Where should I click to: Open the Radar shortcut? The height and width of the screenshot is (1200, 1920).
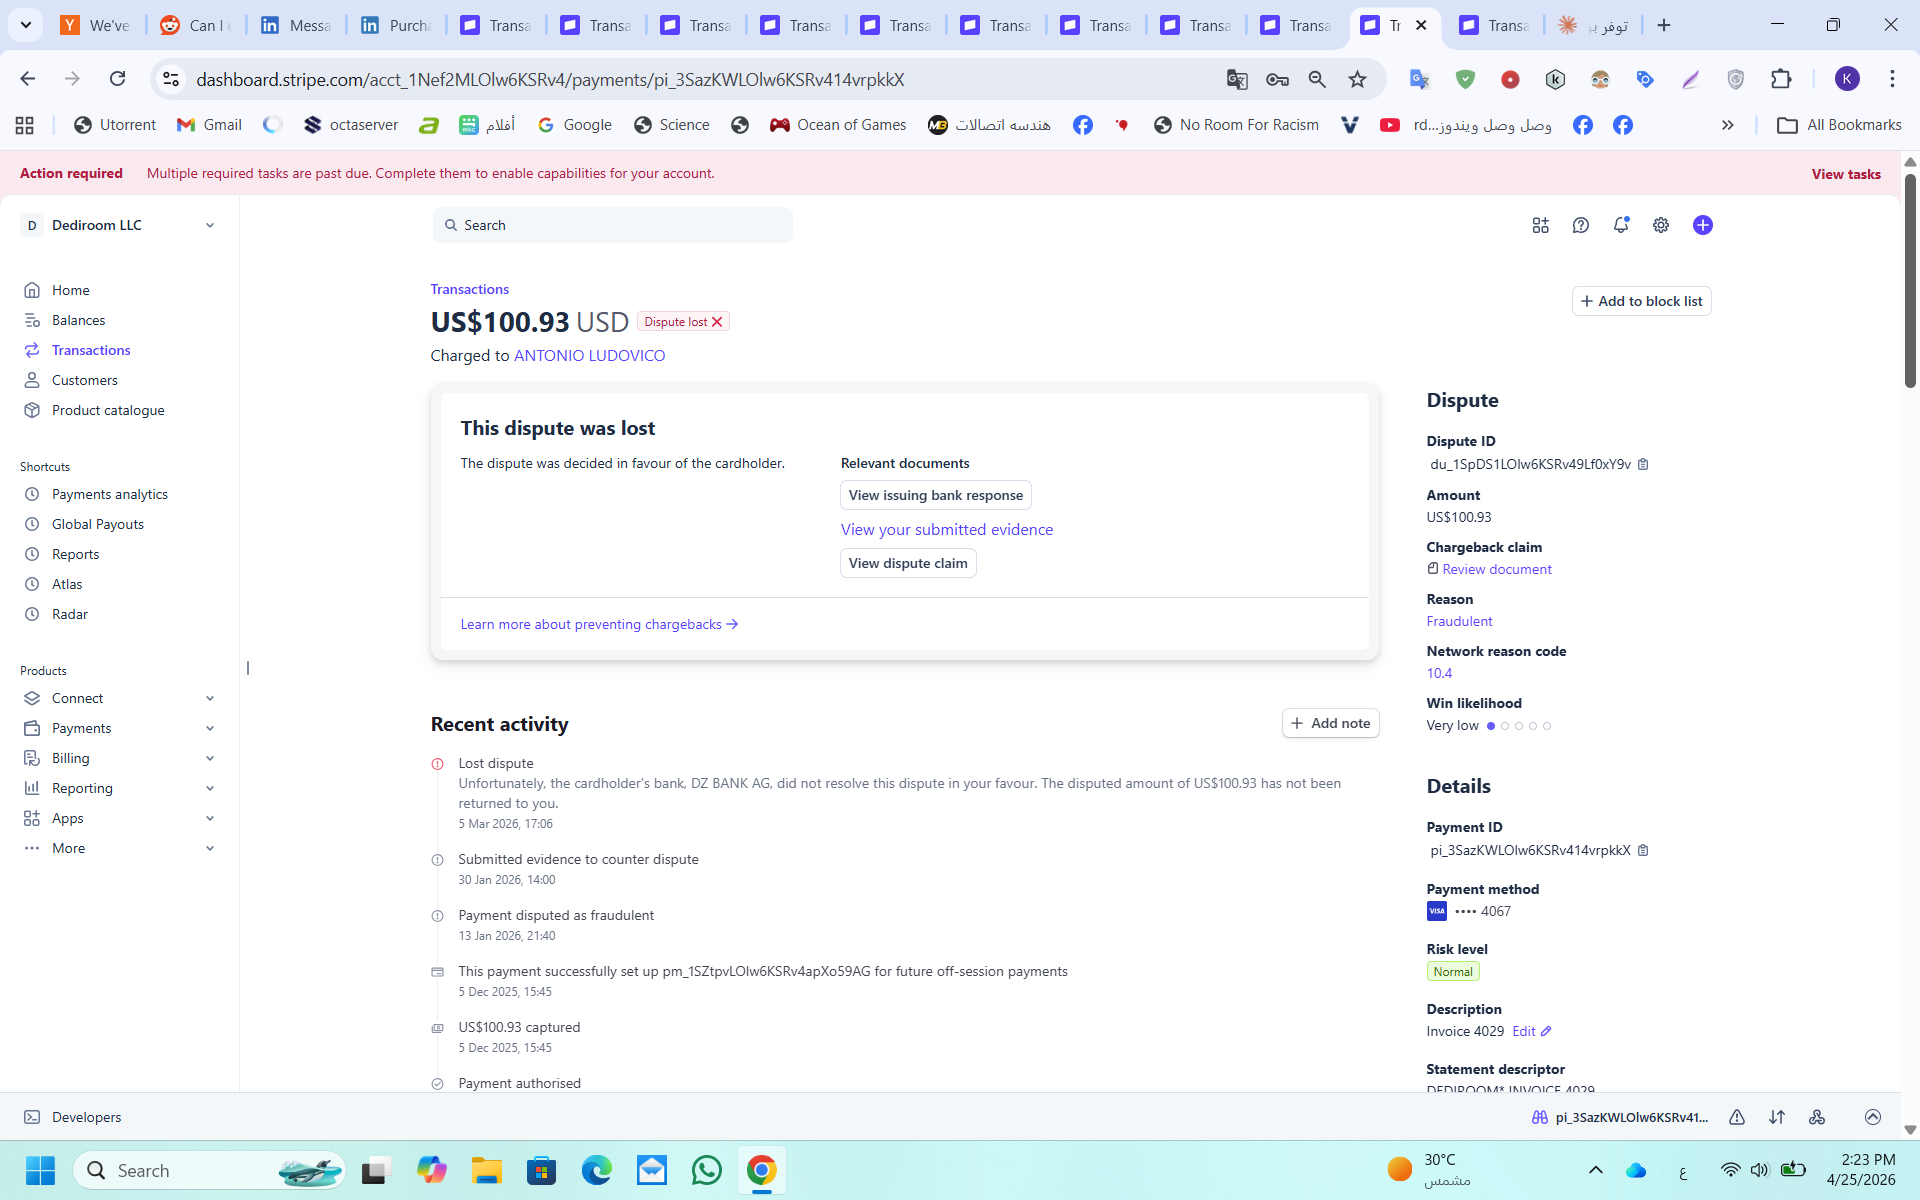click(x=69, y=614)
